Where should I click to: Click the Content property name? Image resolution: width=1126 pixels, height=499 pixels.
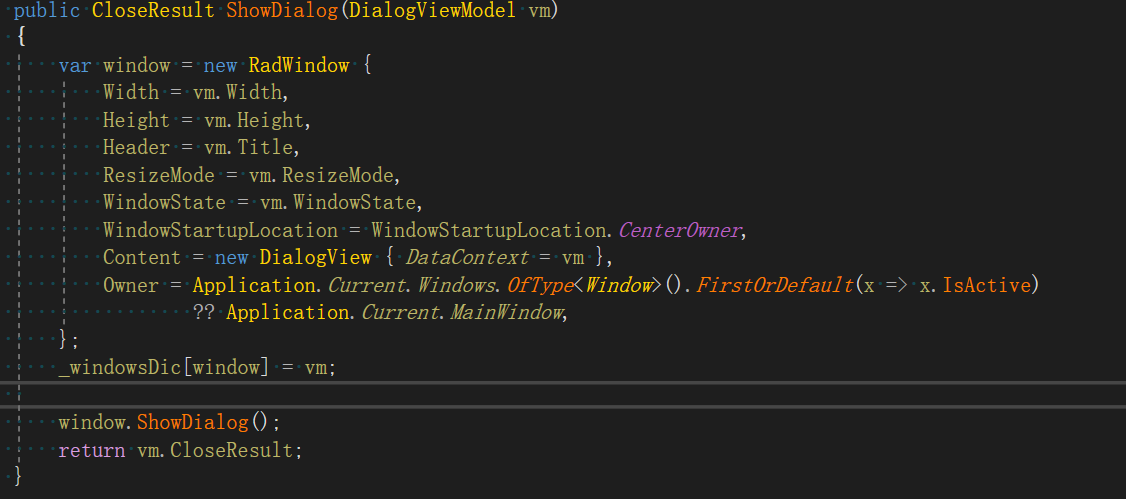142,258
